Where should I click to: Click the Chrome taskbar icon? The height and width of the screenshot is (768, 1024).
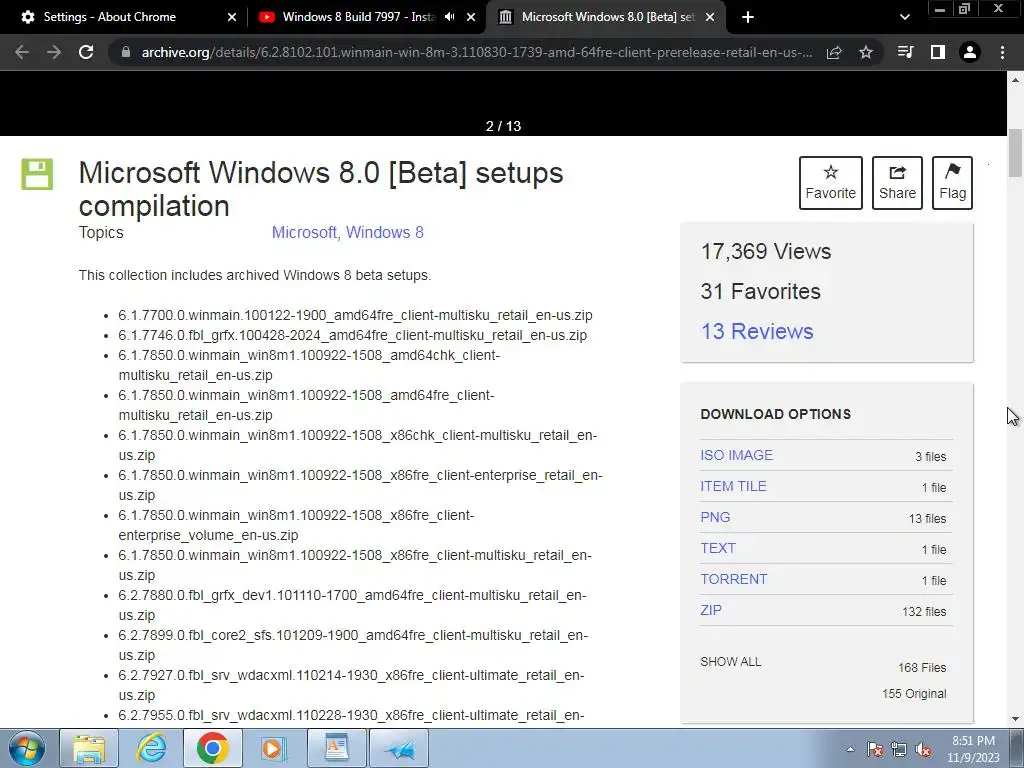(213, 748)
